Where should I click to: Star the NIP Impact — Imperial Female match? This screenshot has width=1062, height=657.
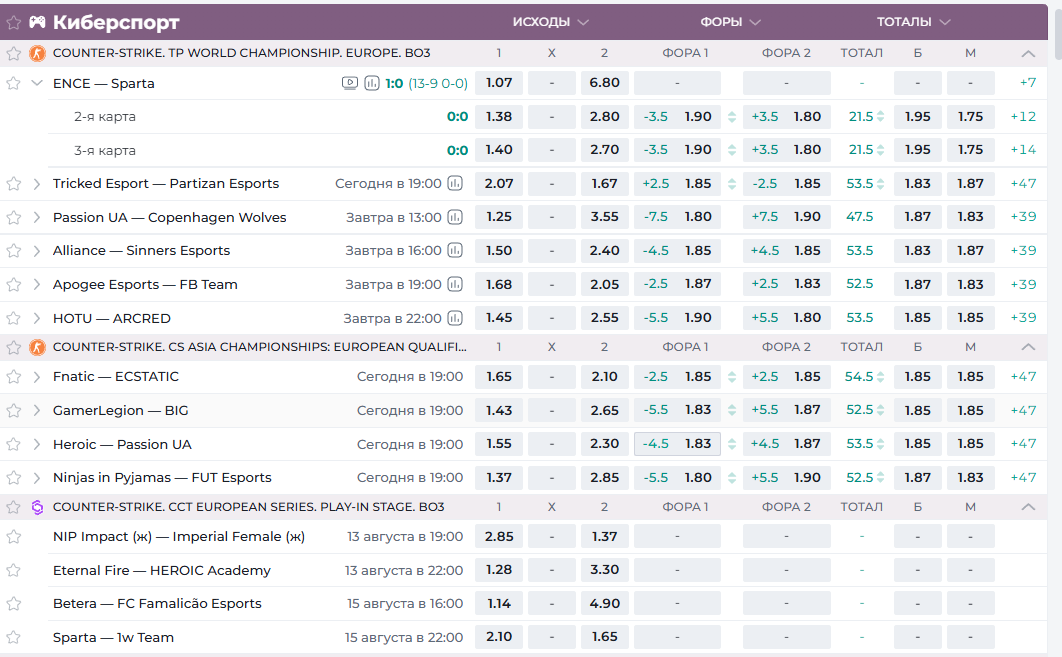(14, 536)
